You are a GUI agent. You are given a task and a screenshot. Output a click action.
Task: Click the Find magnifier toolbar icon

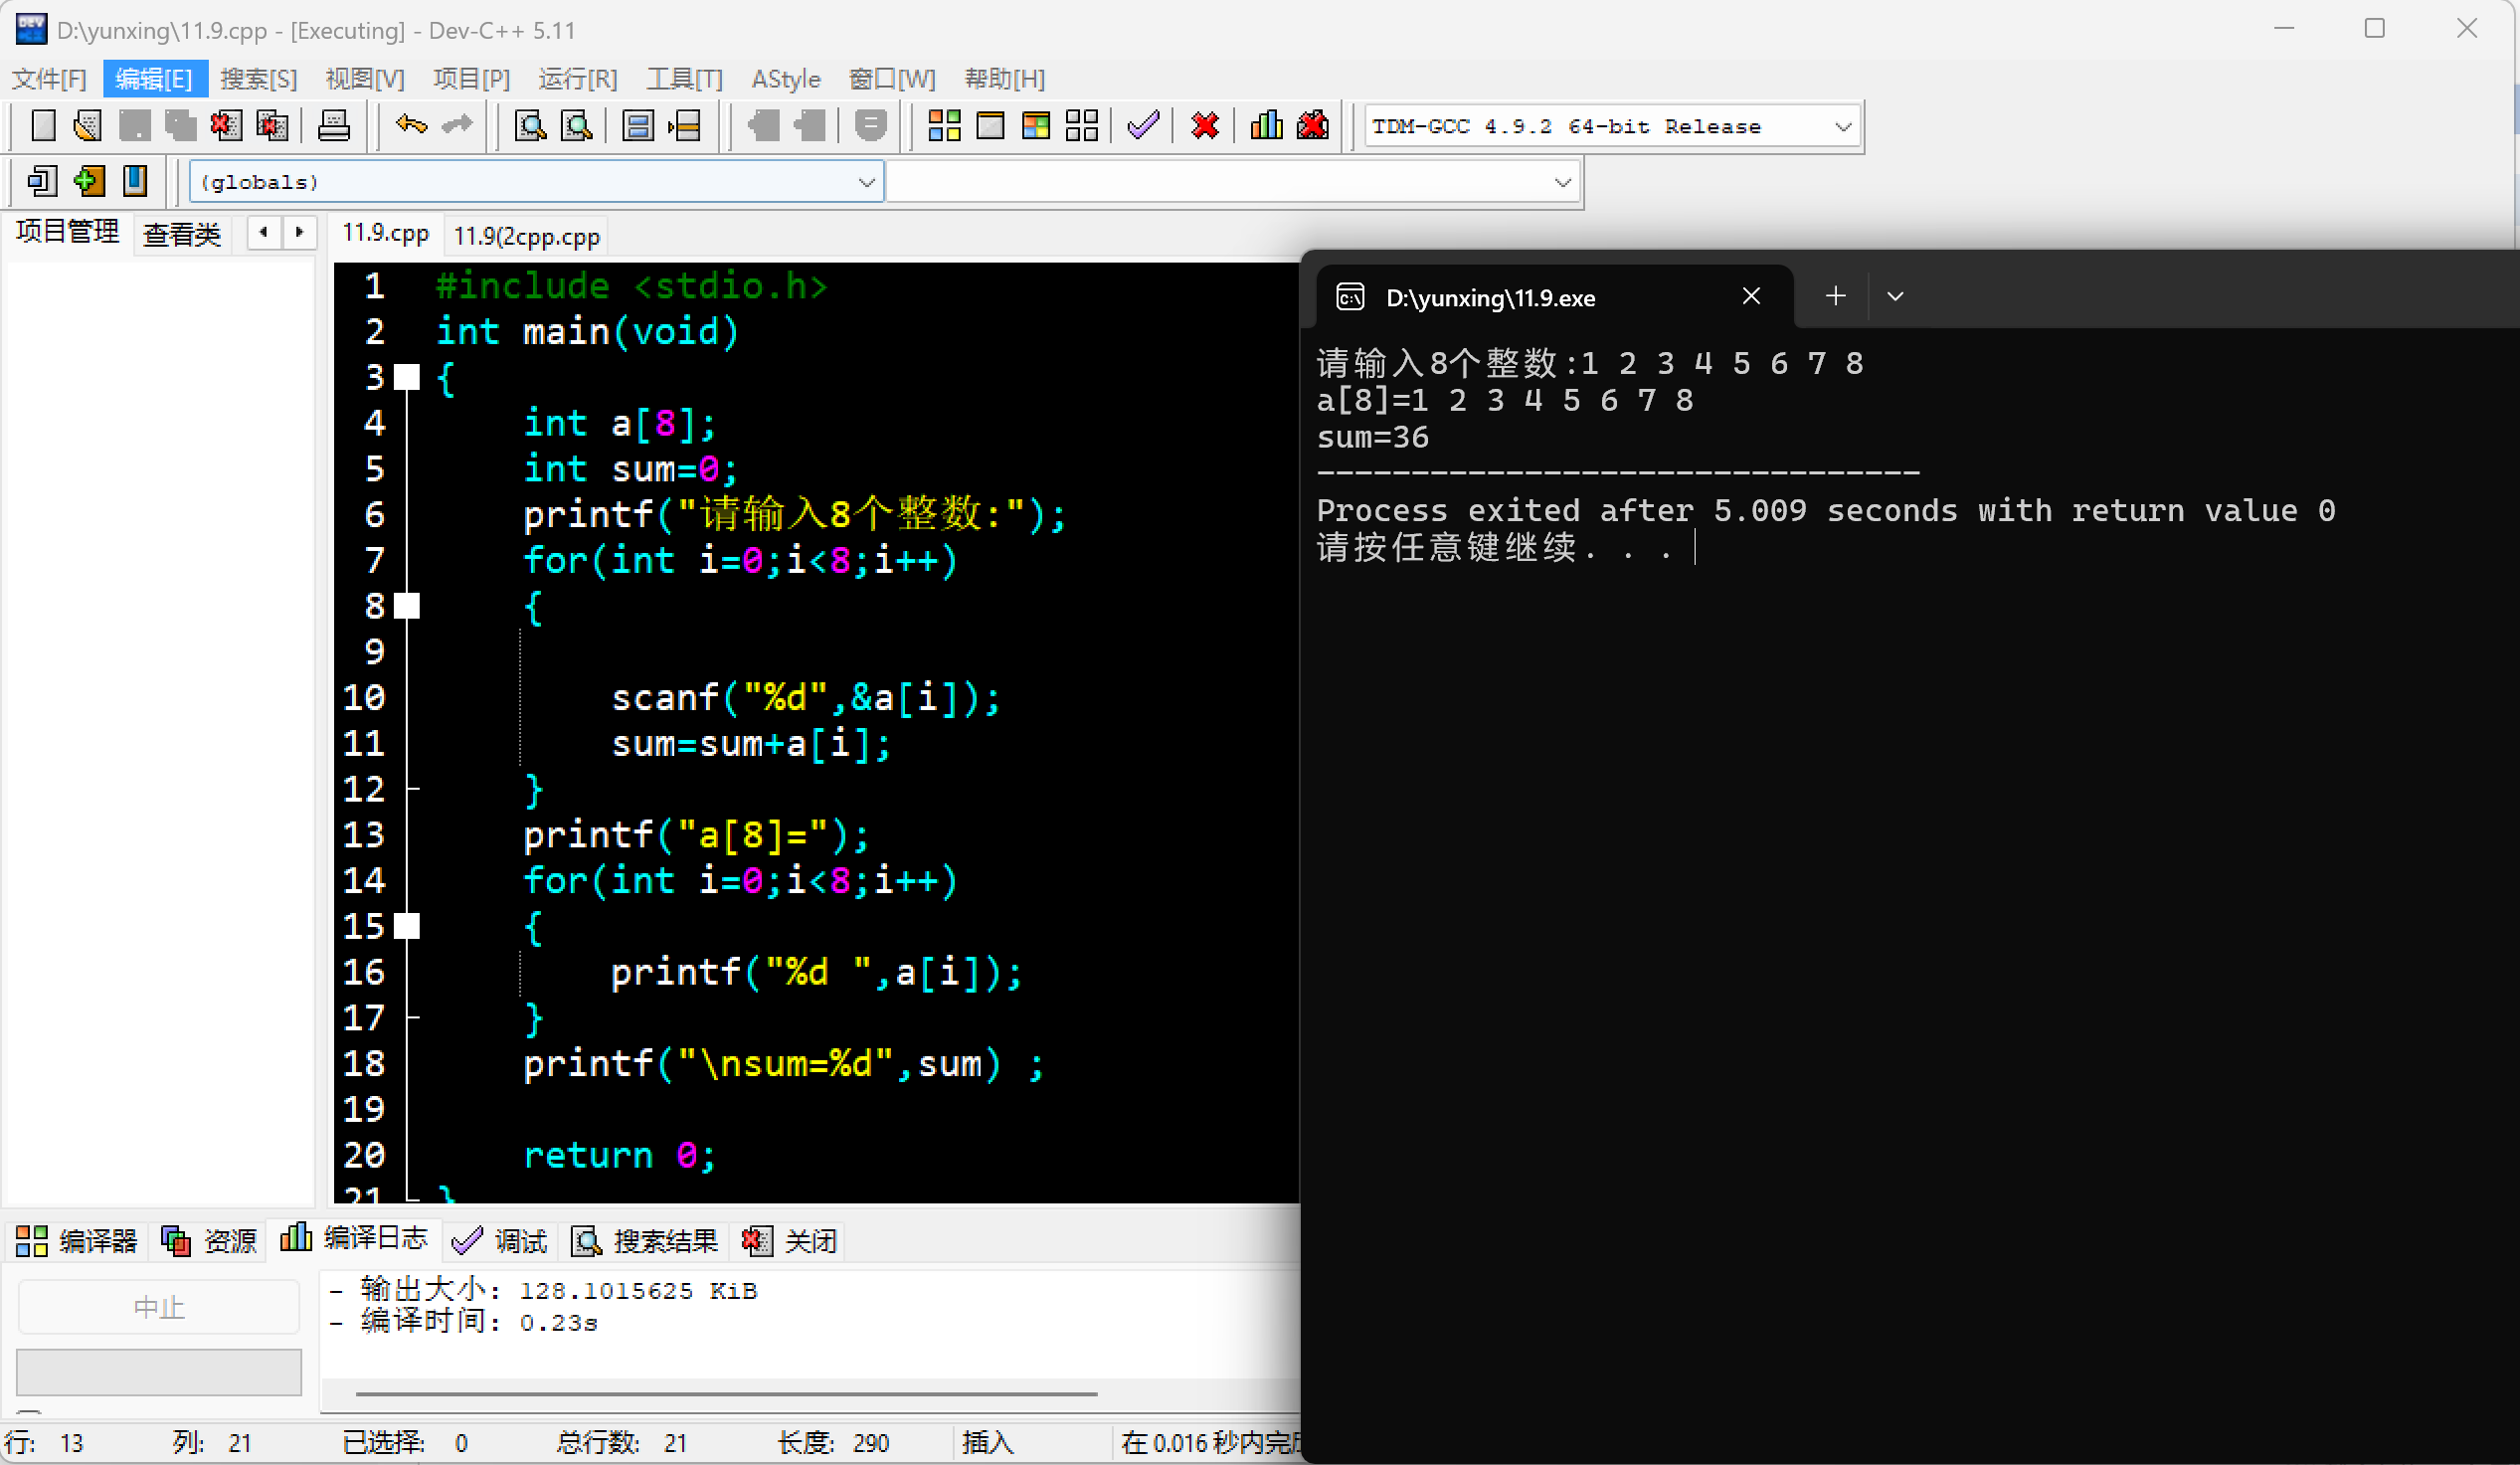coord(530,126)
